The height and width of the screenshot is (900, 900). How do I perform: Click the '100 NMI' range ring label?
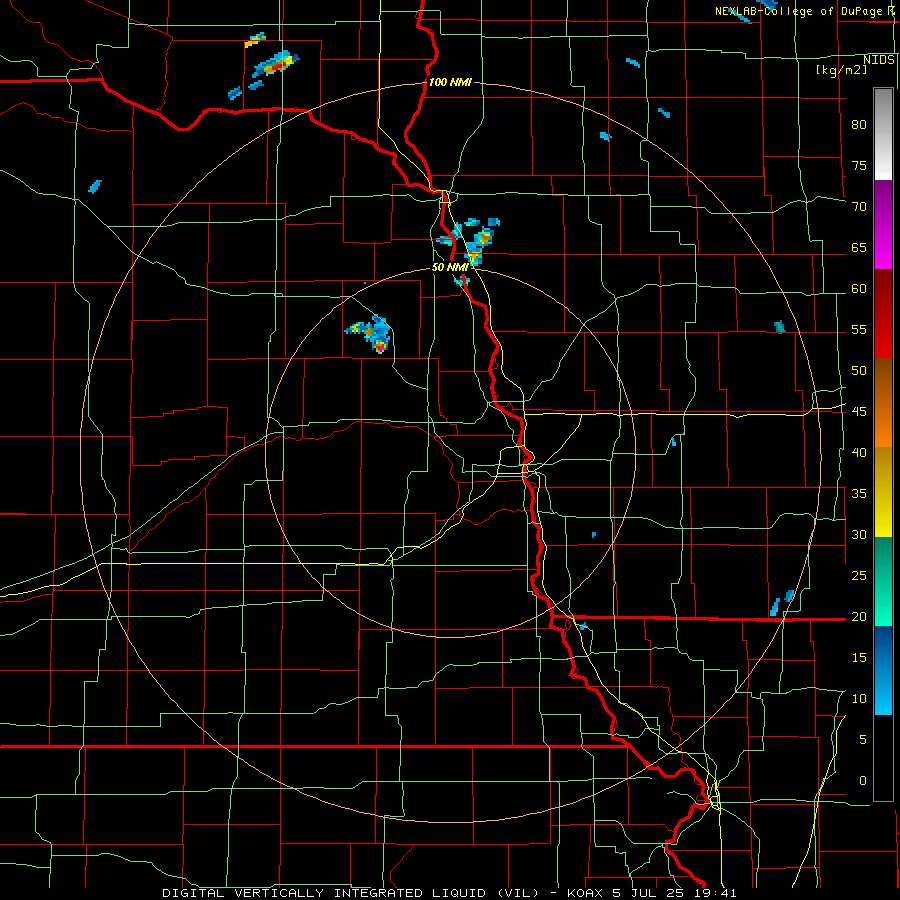tap(450, 82)
